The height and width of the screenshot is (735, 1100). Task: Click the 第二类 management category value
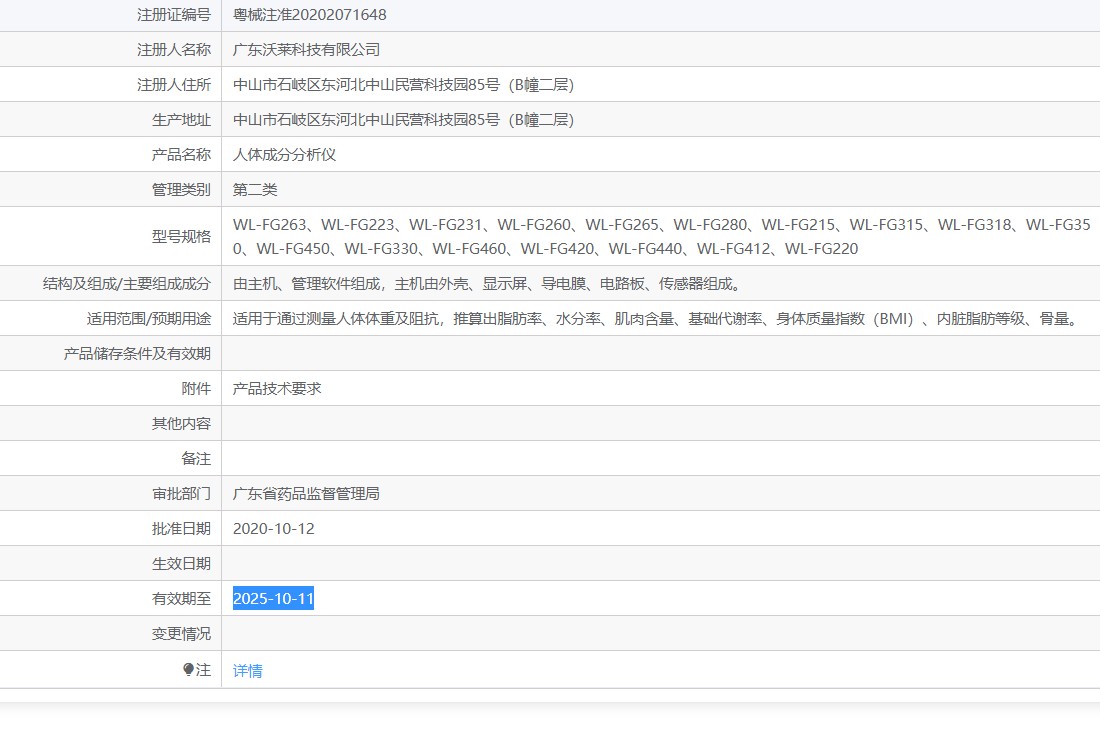(255, 190)
